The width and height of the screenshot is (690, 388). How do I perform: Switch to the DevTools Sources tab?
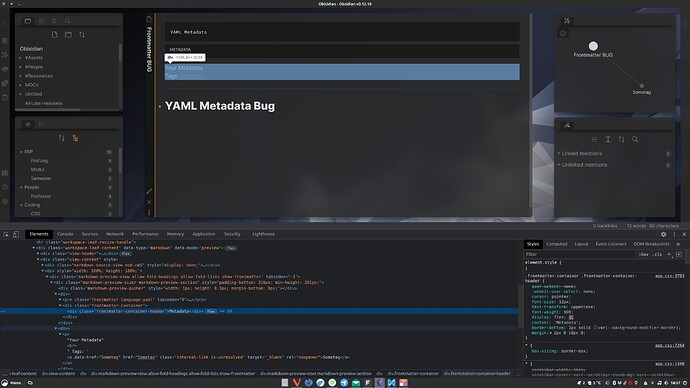pos(89,234)
